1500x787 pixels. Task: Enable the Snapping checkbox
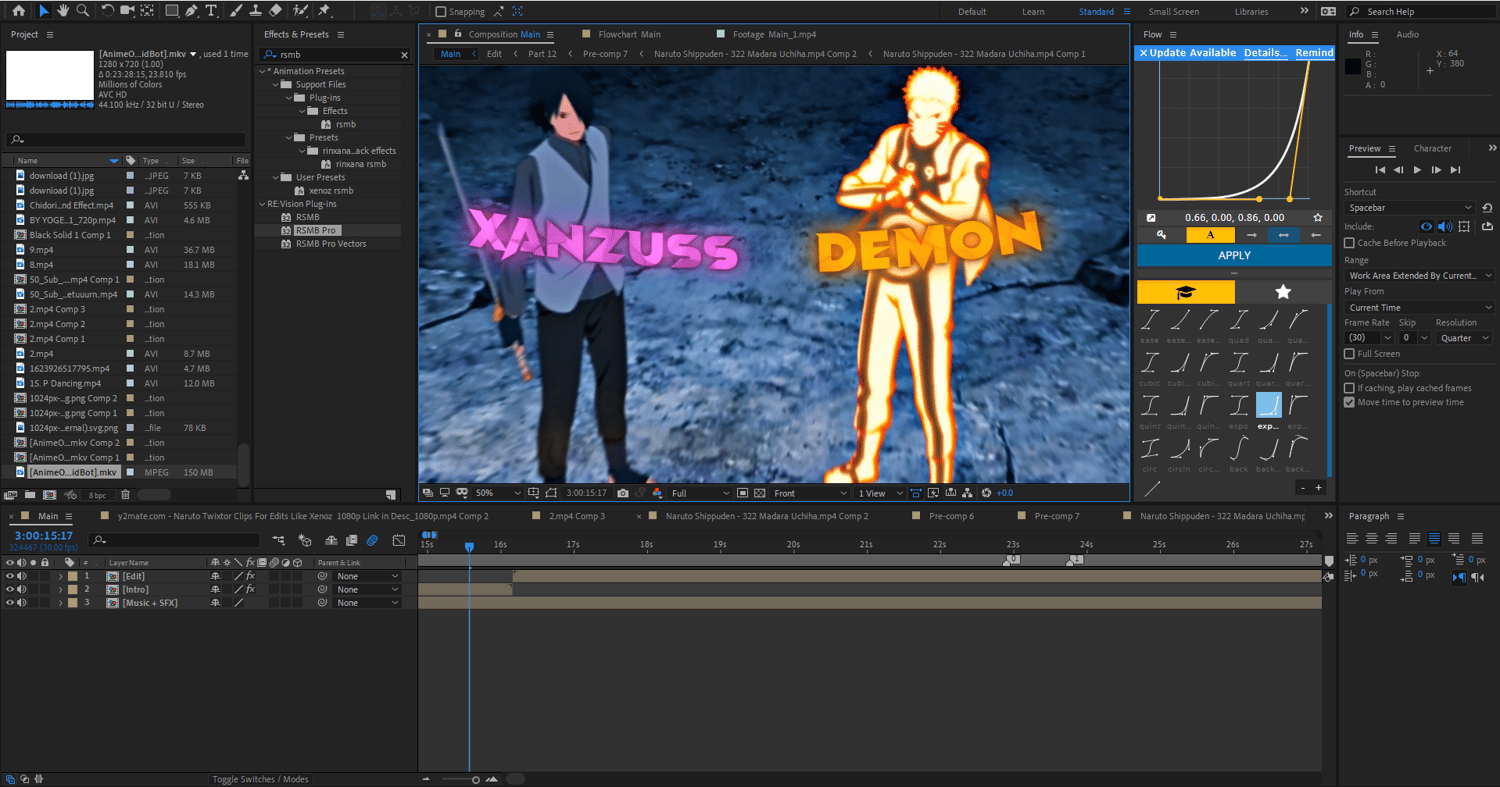(441, 12)
